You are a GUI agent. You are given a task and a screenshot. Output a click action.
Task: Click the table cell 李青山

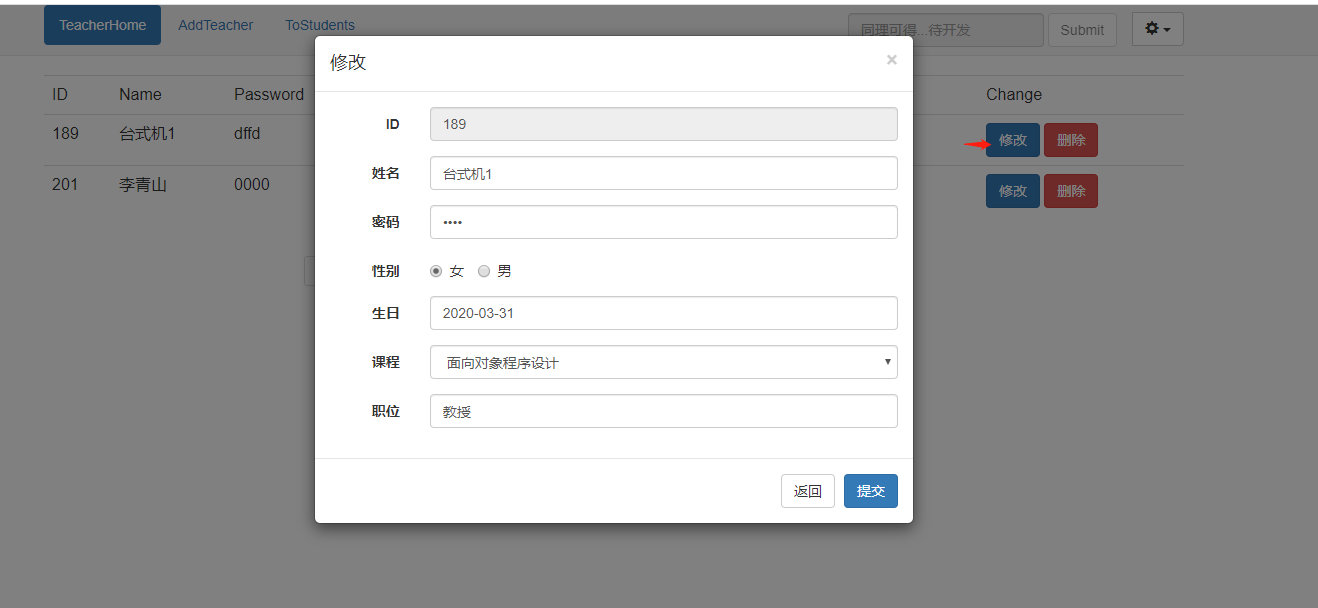coord(143,185)
